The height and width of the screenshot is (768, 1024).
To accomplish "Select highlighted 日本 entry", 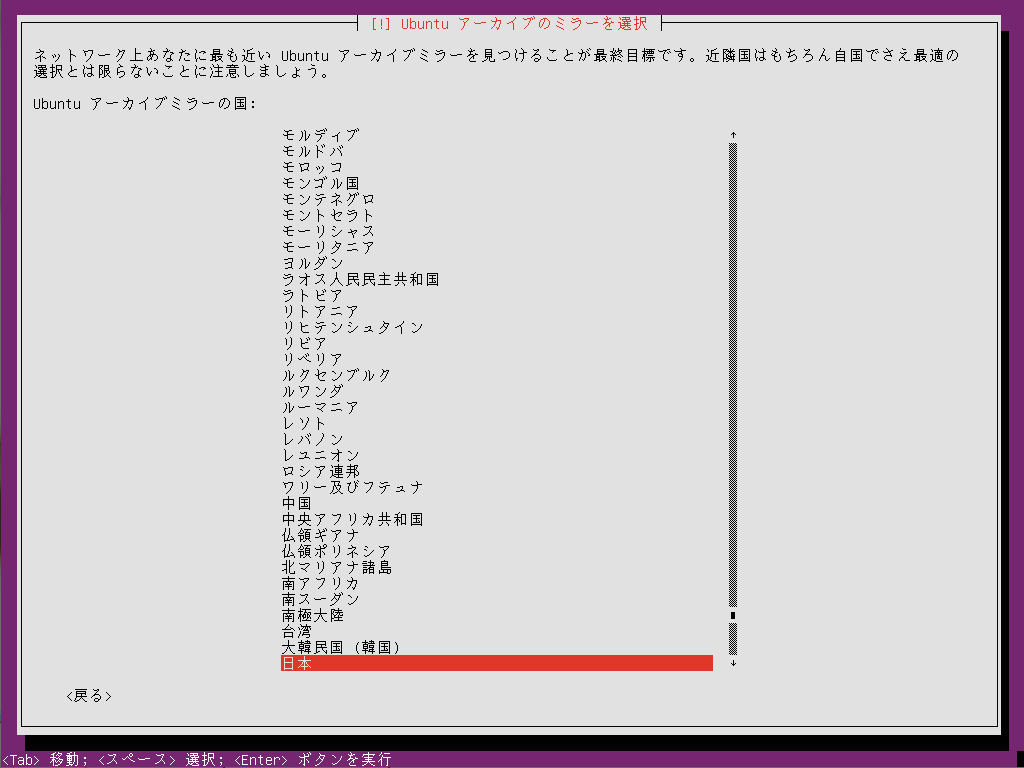I will (497, 664).
